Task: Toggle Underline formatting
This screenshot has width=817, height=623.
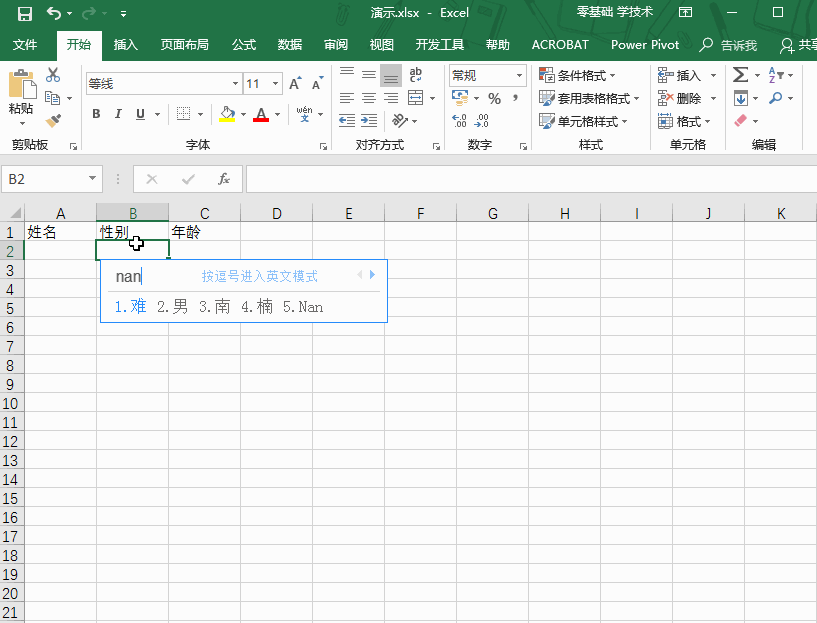Action: coord(140,114)
